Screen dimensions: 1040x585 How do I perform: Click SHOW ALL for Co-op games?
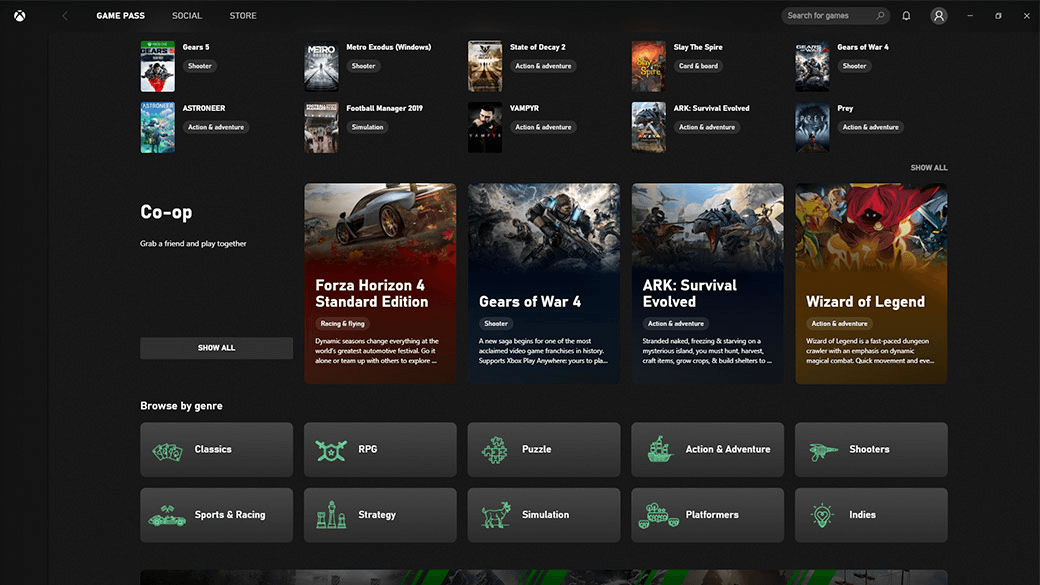(x=216, y=347)
